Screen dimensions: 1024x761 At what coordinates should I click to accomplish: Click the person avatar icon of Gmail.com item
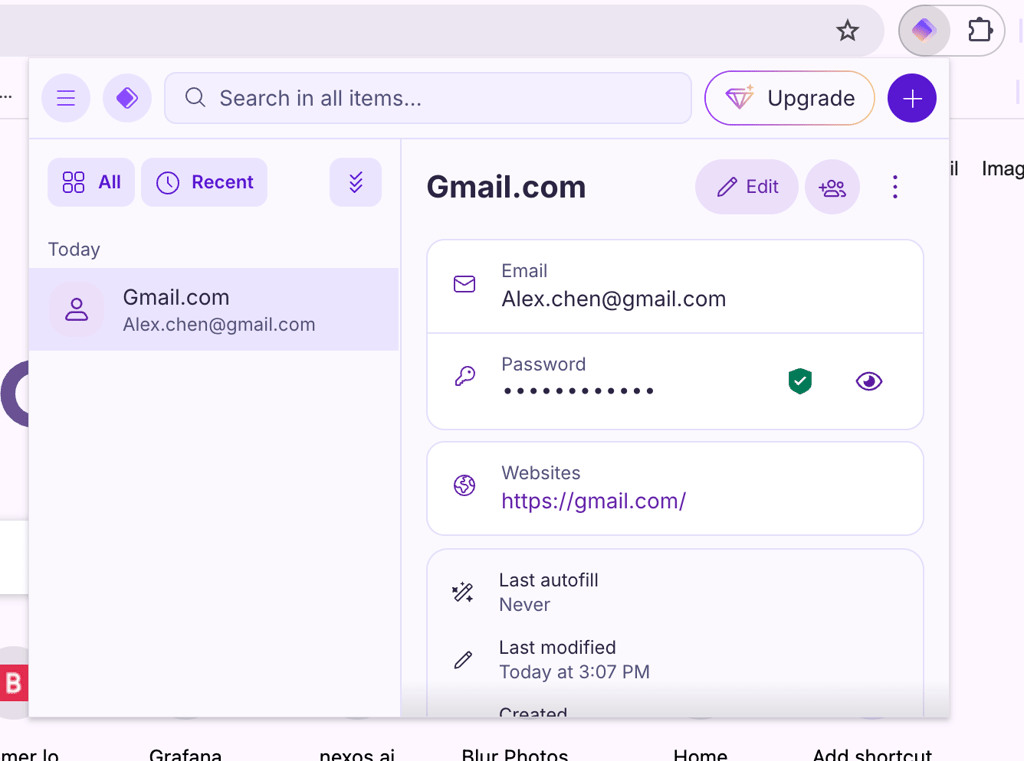point(76,310)
